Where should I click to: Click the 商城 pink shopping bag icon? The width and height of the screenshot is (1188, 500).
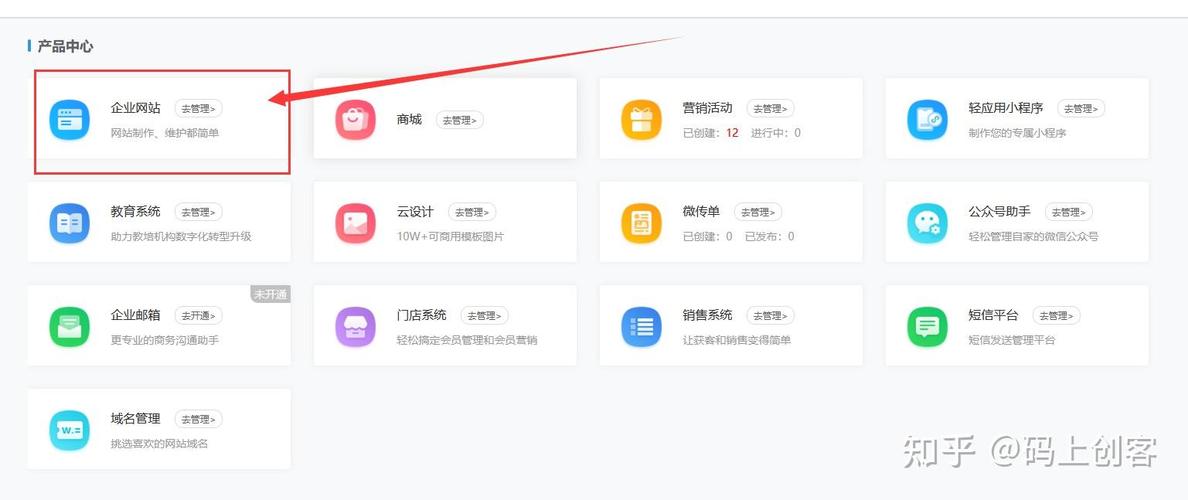click(355, 120)
